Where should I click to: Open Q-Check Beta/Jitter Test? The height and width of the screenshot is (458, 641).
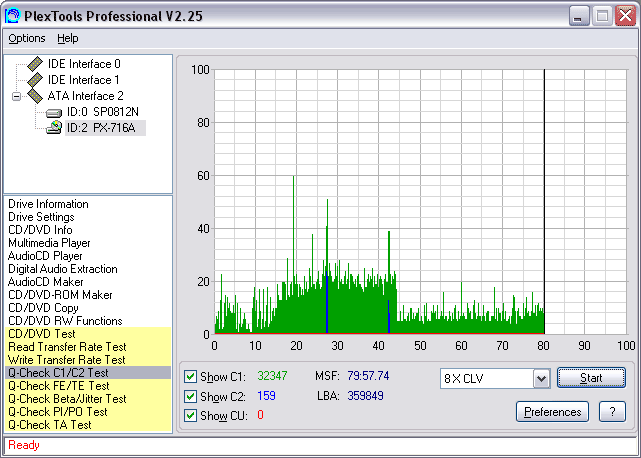[88, 399]
